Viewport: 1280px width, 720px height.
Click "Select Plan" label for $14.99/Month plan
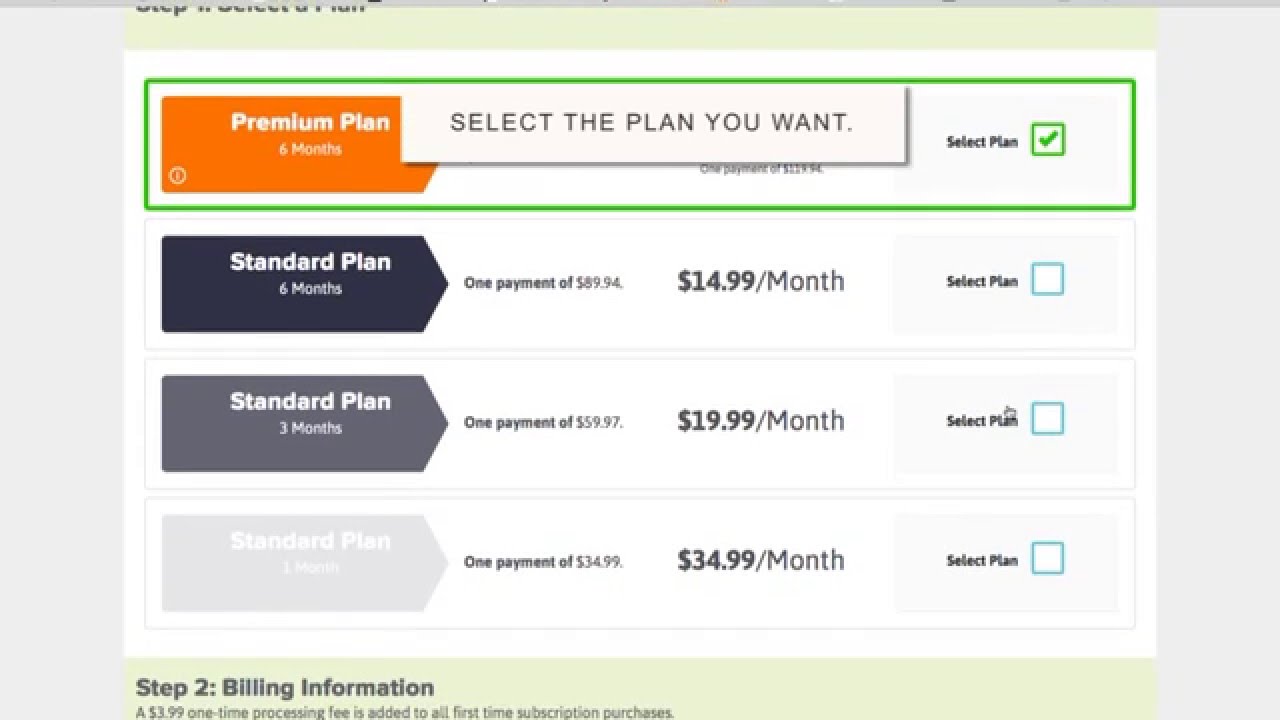[981, 282]
